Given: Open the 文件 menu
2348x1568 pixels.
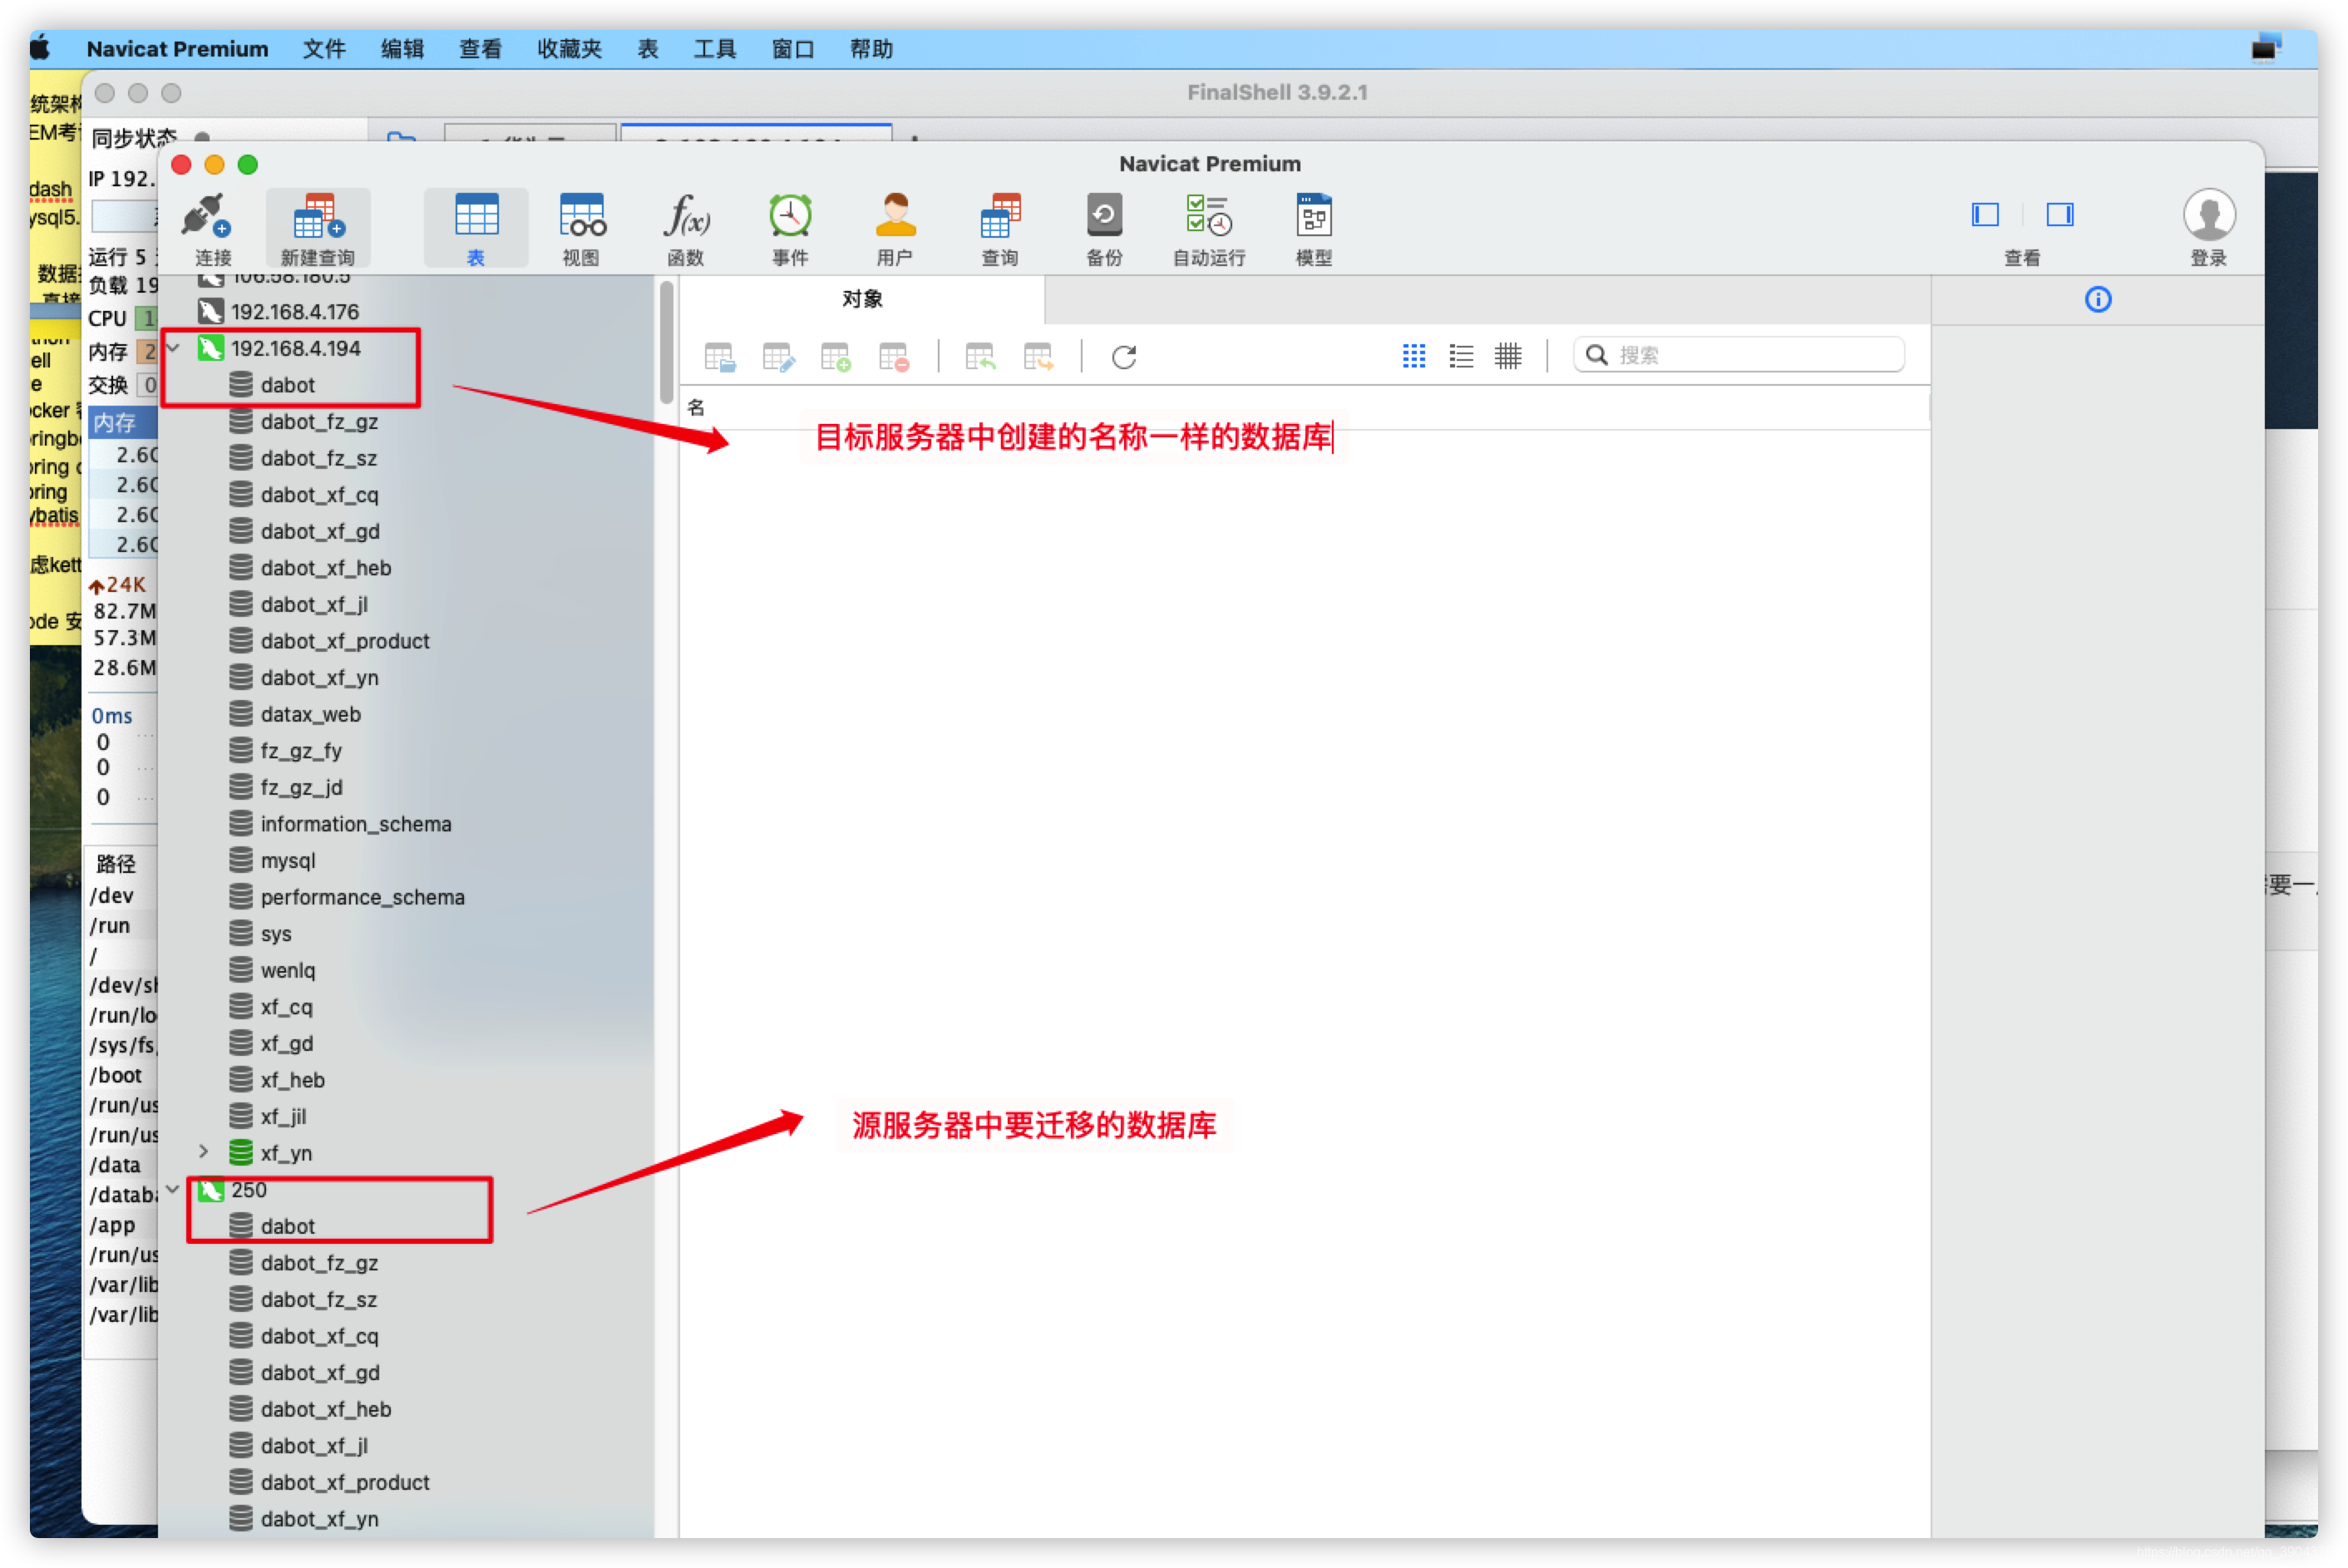Looking at the screenshot, I should click(x=324, y=49).
